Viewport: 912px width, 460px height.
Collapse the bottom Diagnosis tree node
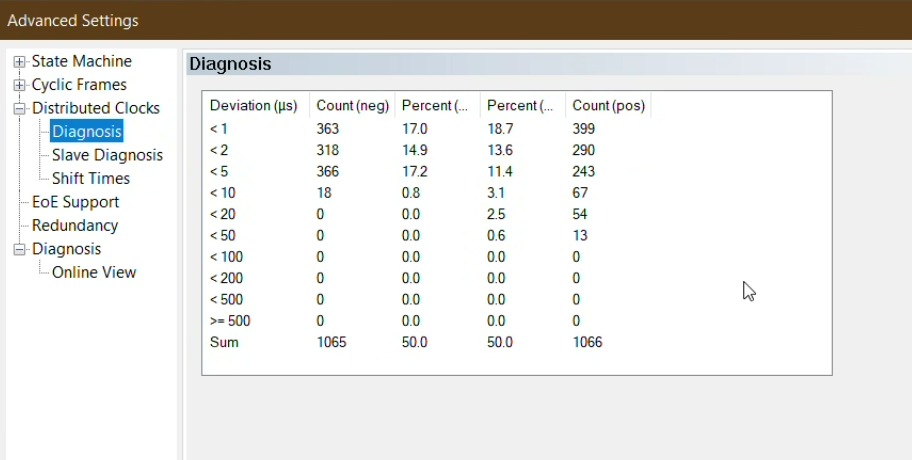coord(19,250)
